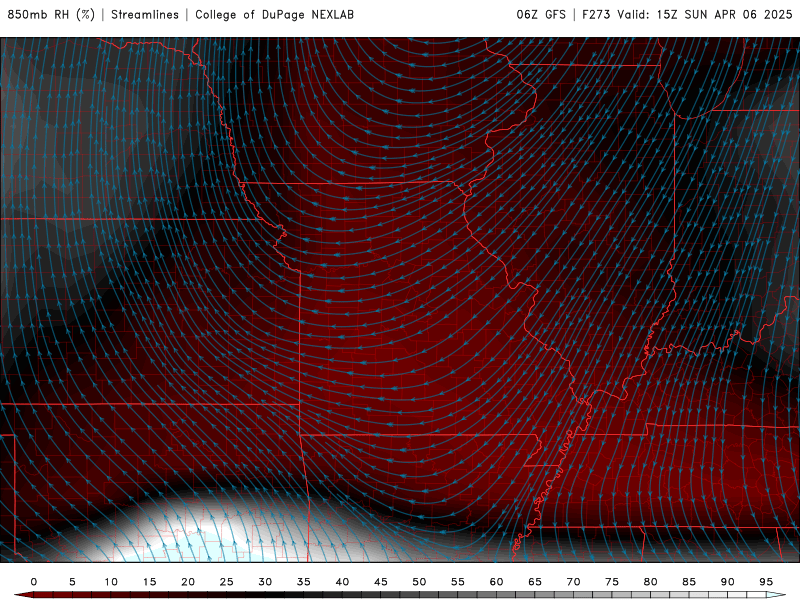
Task: Click the colorbar label "80"
Action: coord(651,582)
